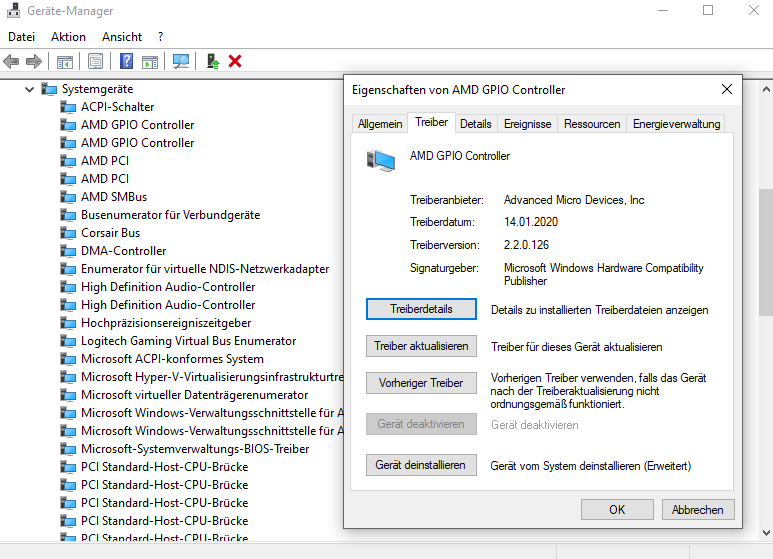Screen dimensions: 773x559
Task: Select DMA-Controller in the device tree
Action: 124,251
